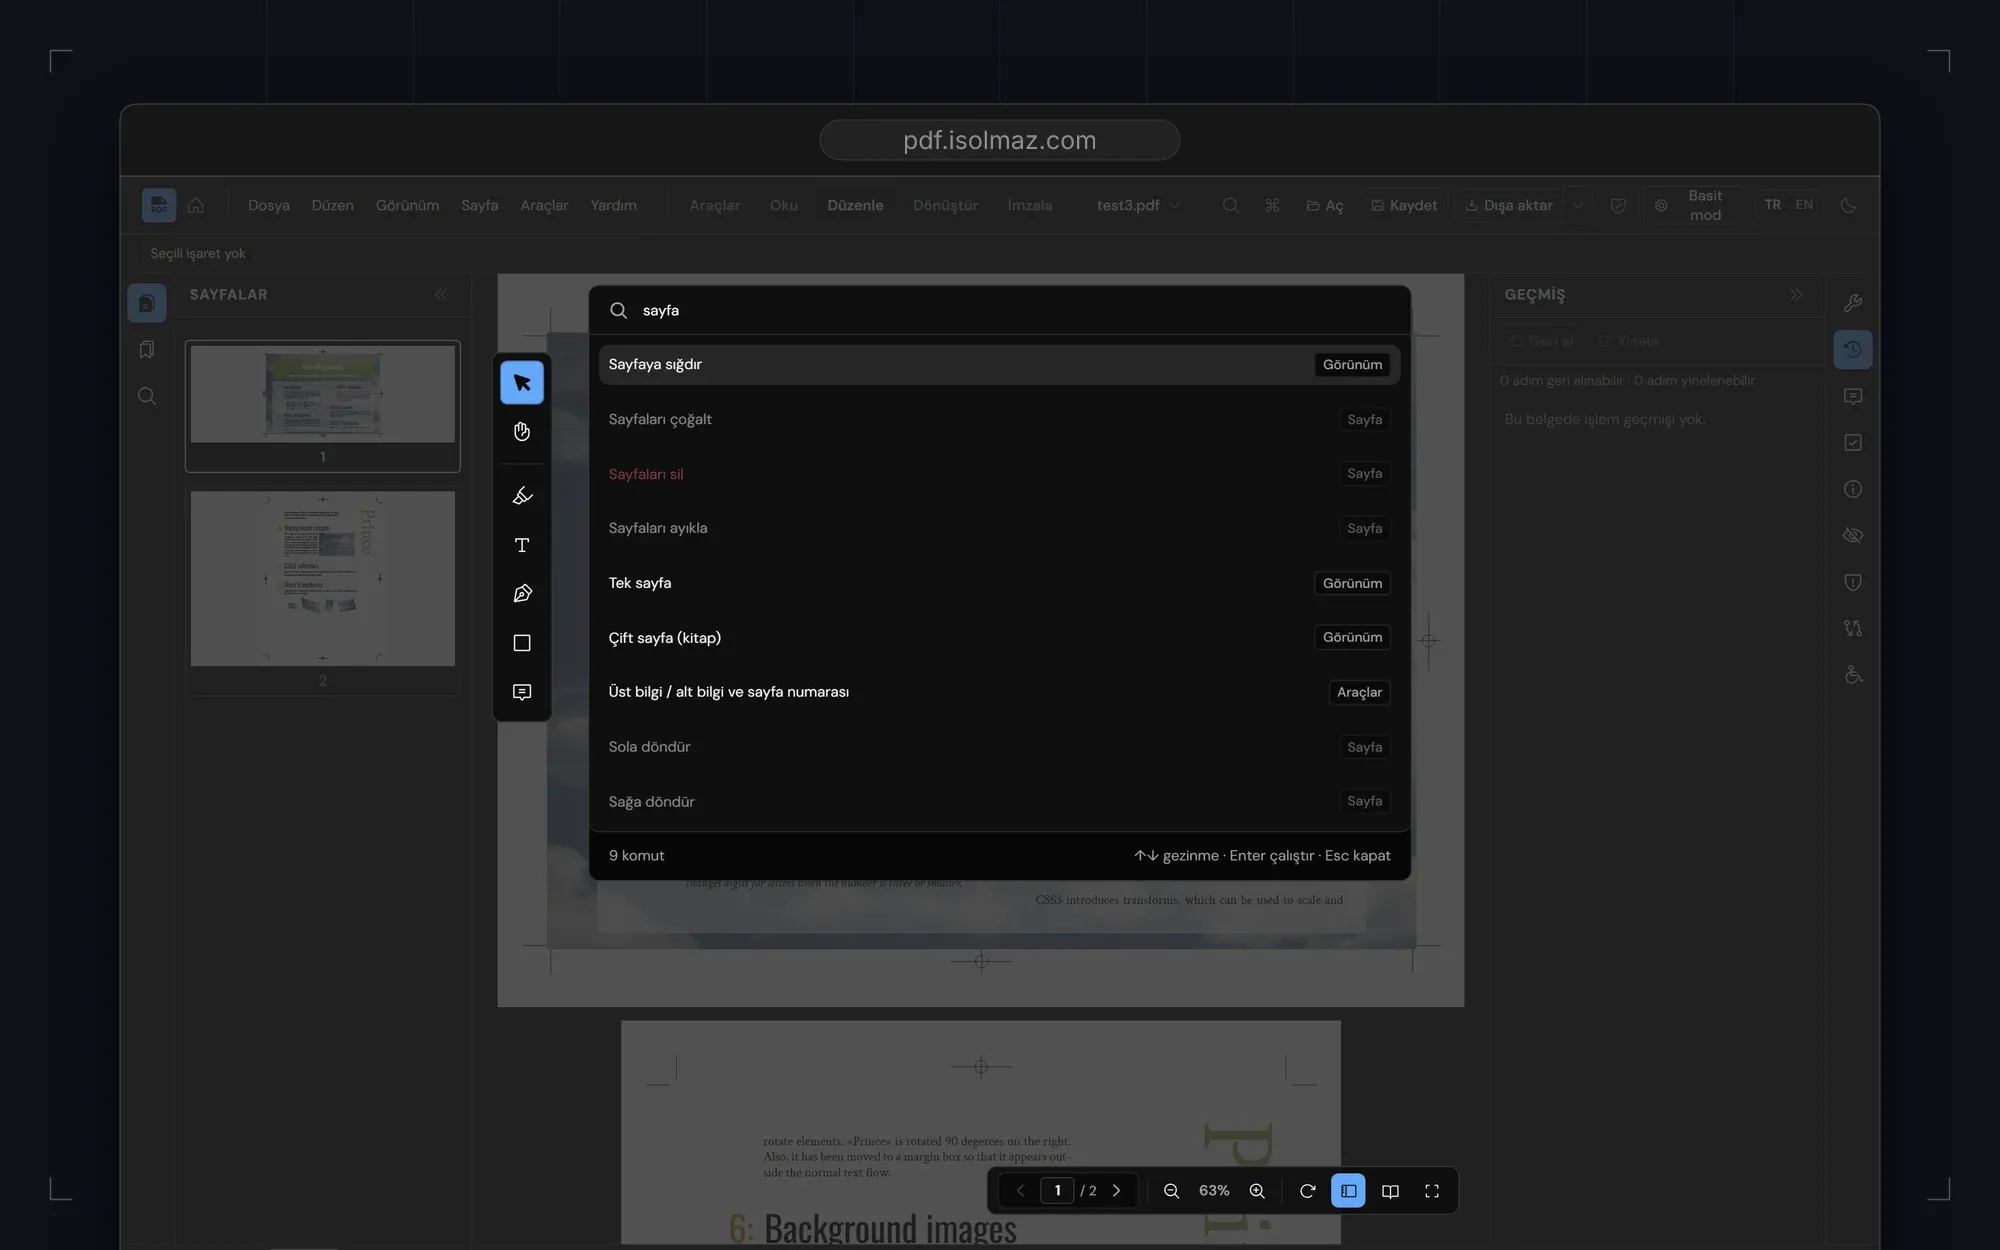Collapse the SAYFALAR panel
The height and width of the screenshot is (1250, 2000).
point(441,294)
